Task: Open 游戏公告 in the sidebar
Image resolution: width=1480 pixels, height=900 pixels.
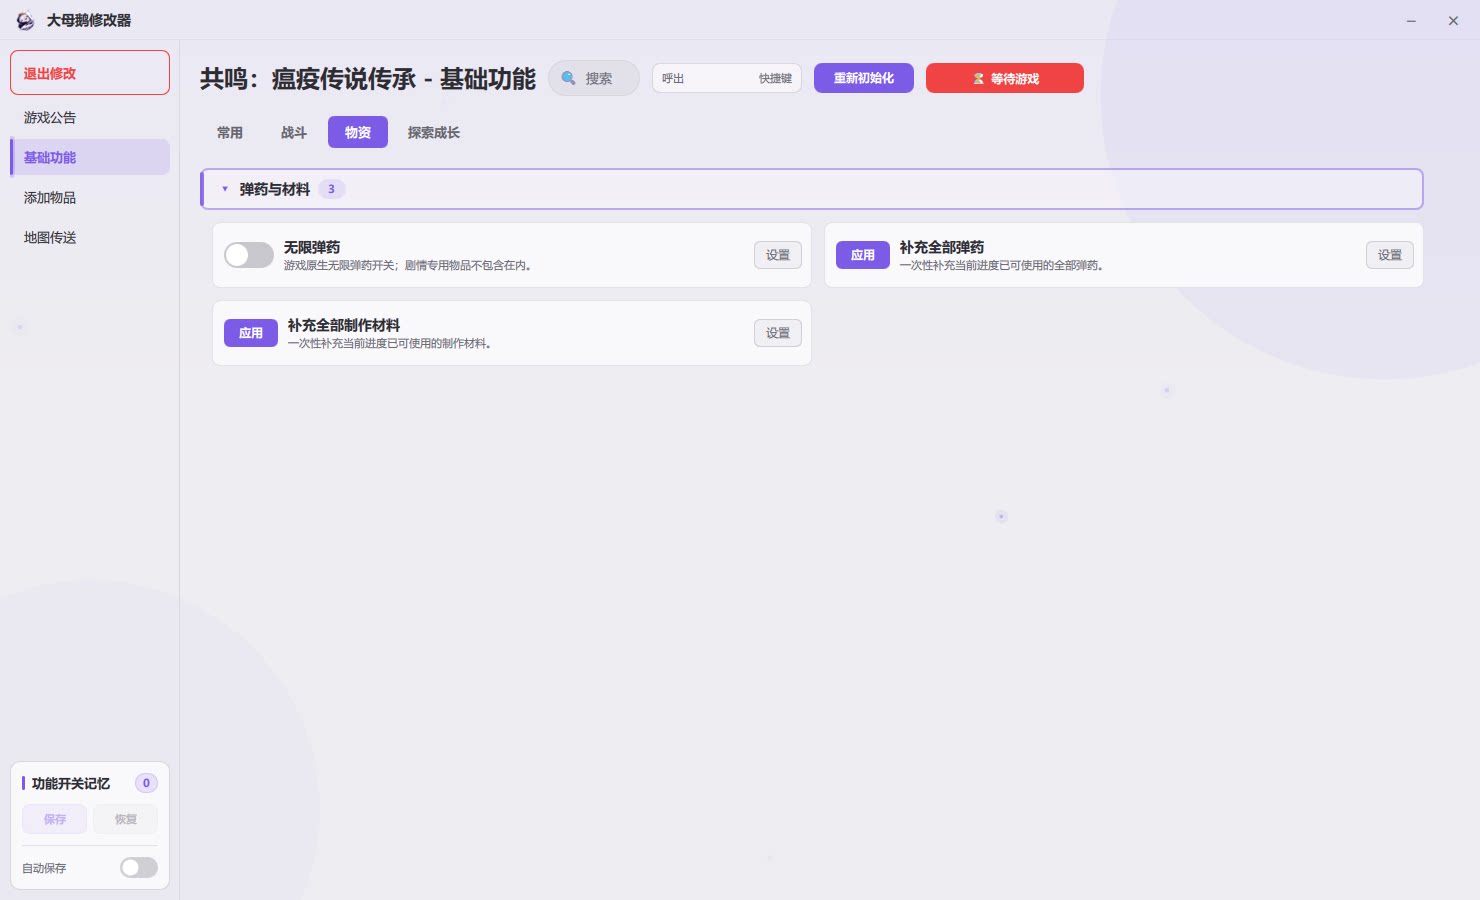Action: (90, 117)
